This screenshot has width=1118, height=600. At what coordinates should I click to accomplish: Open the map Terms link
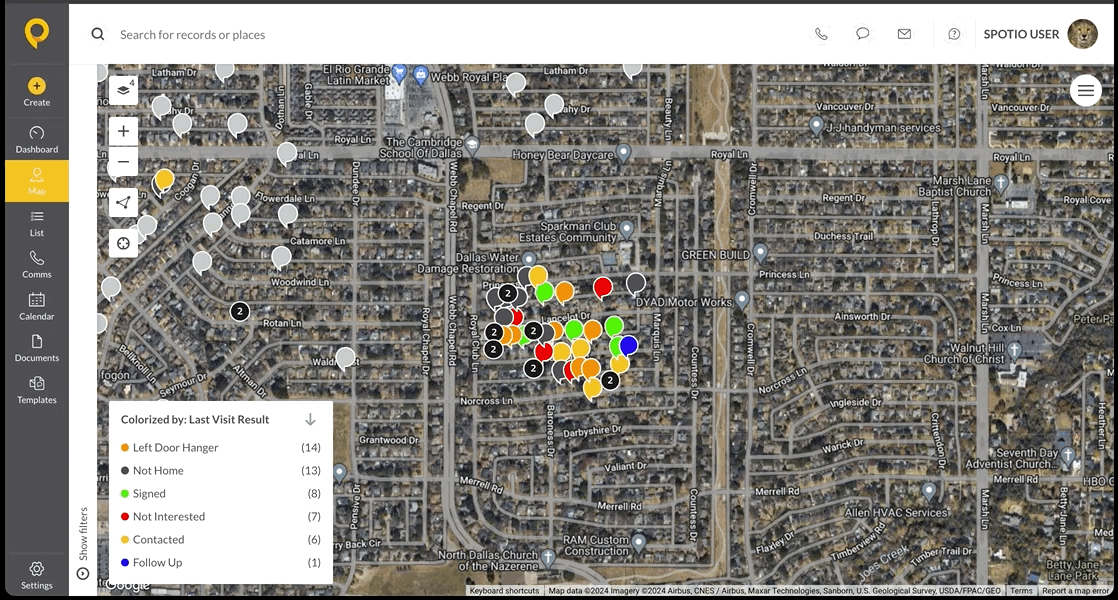[1021, 591]
